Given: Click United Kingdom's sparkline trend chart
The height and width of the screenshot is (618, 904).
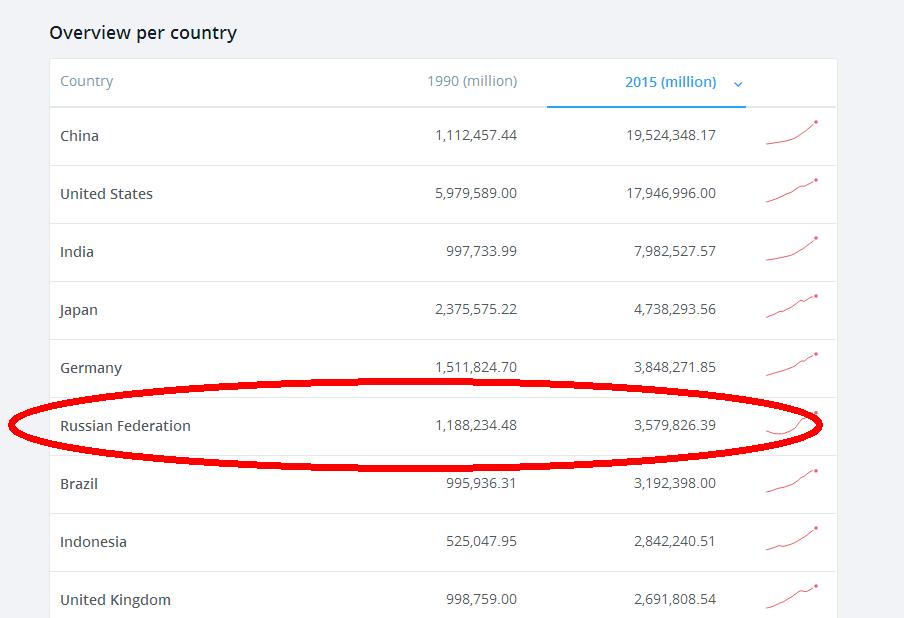Looking at the screenshot, I should [x=792, y=597].
